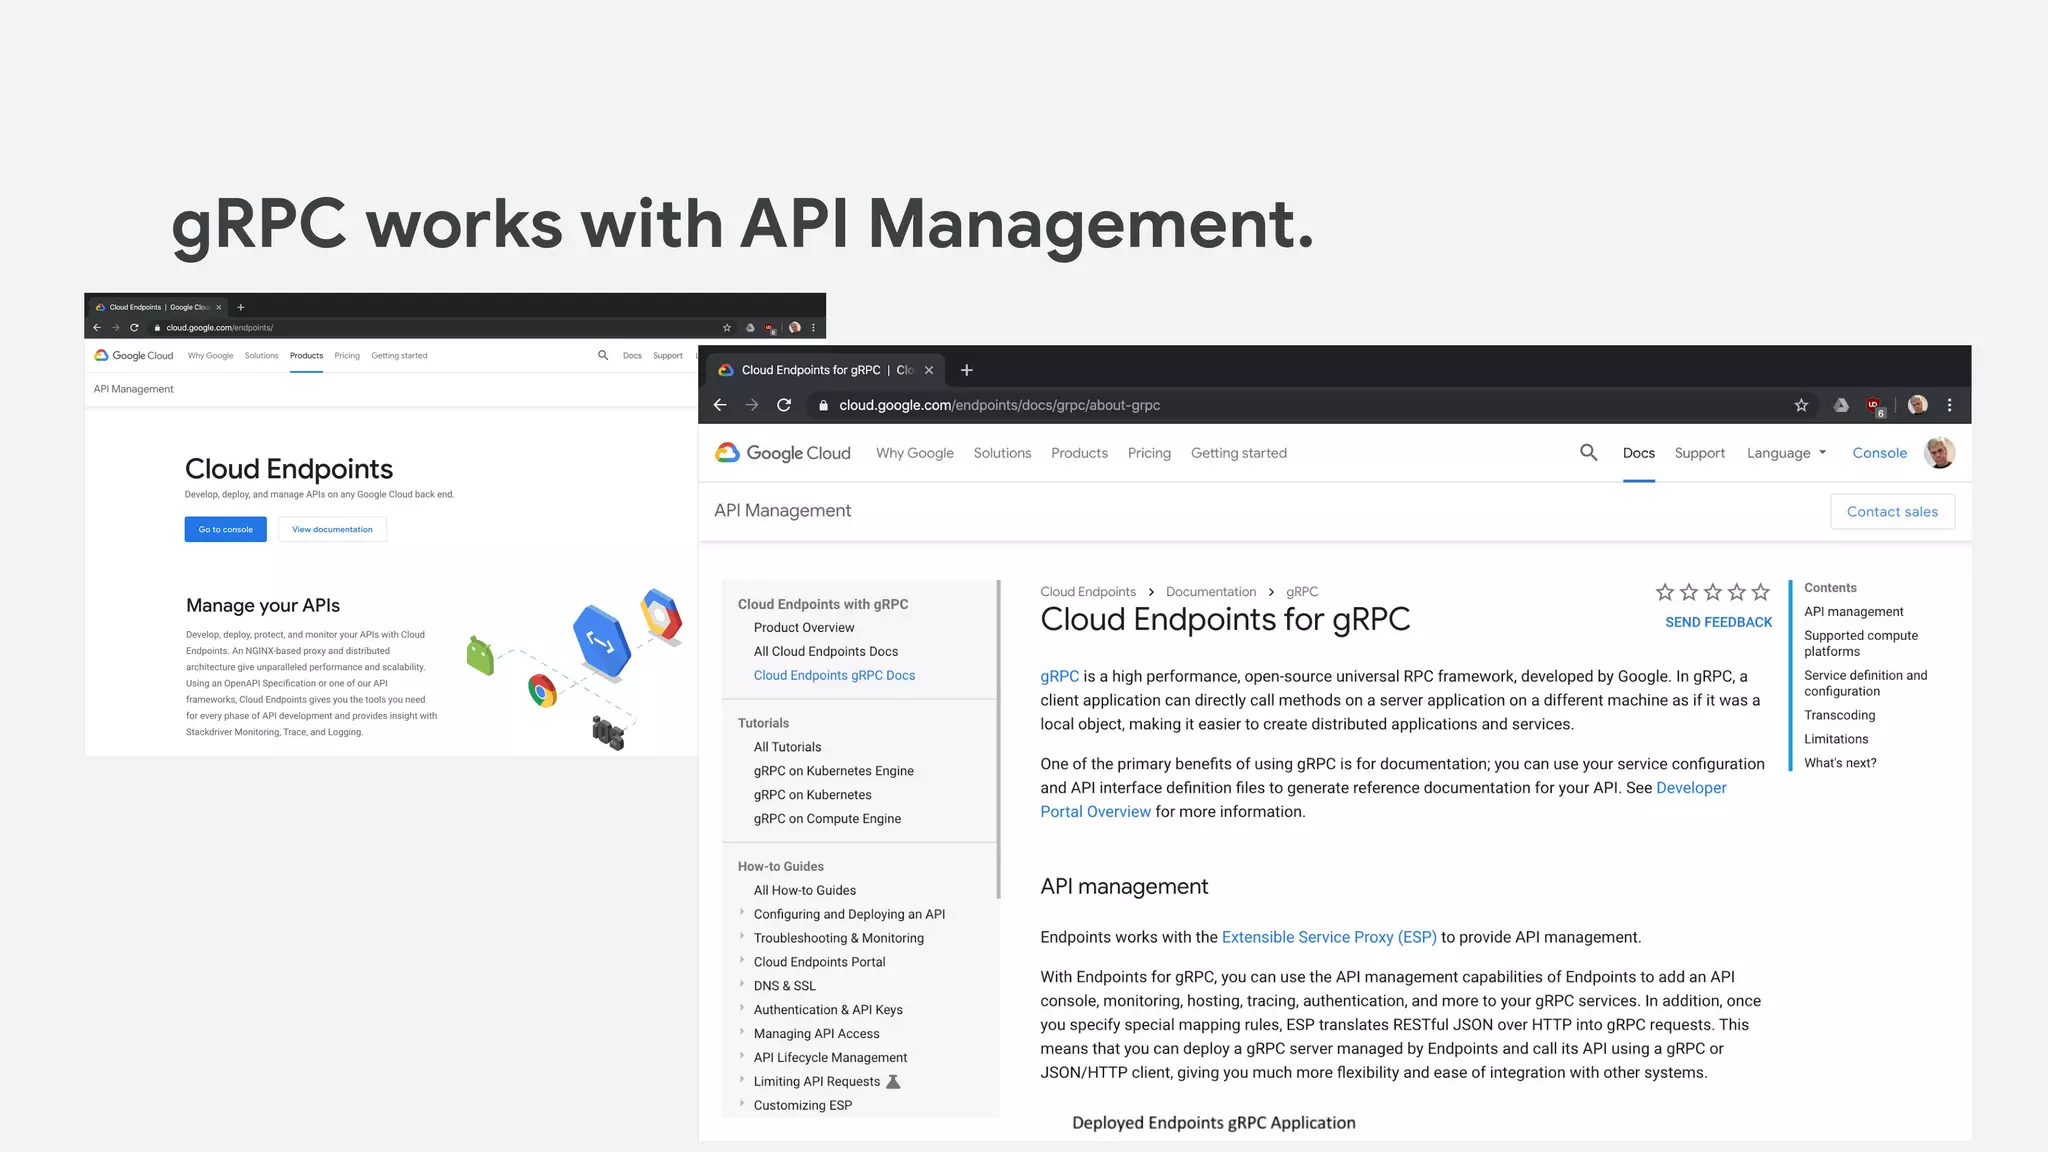Expand DNS & SSL section
The image size is (2048, 1152).
coord(742,984)
